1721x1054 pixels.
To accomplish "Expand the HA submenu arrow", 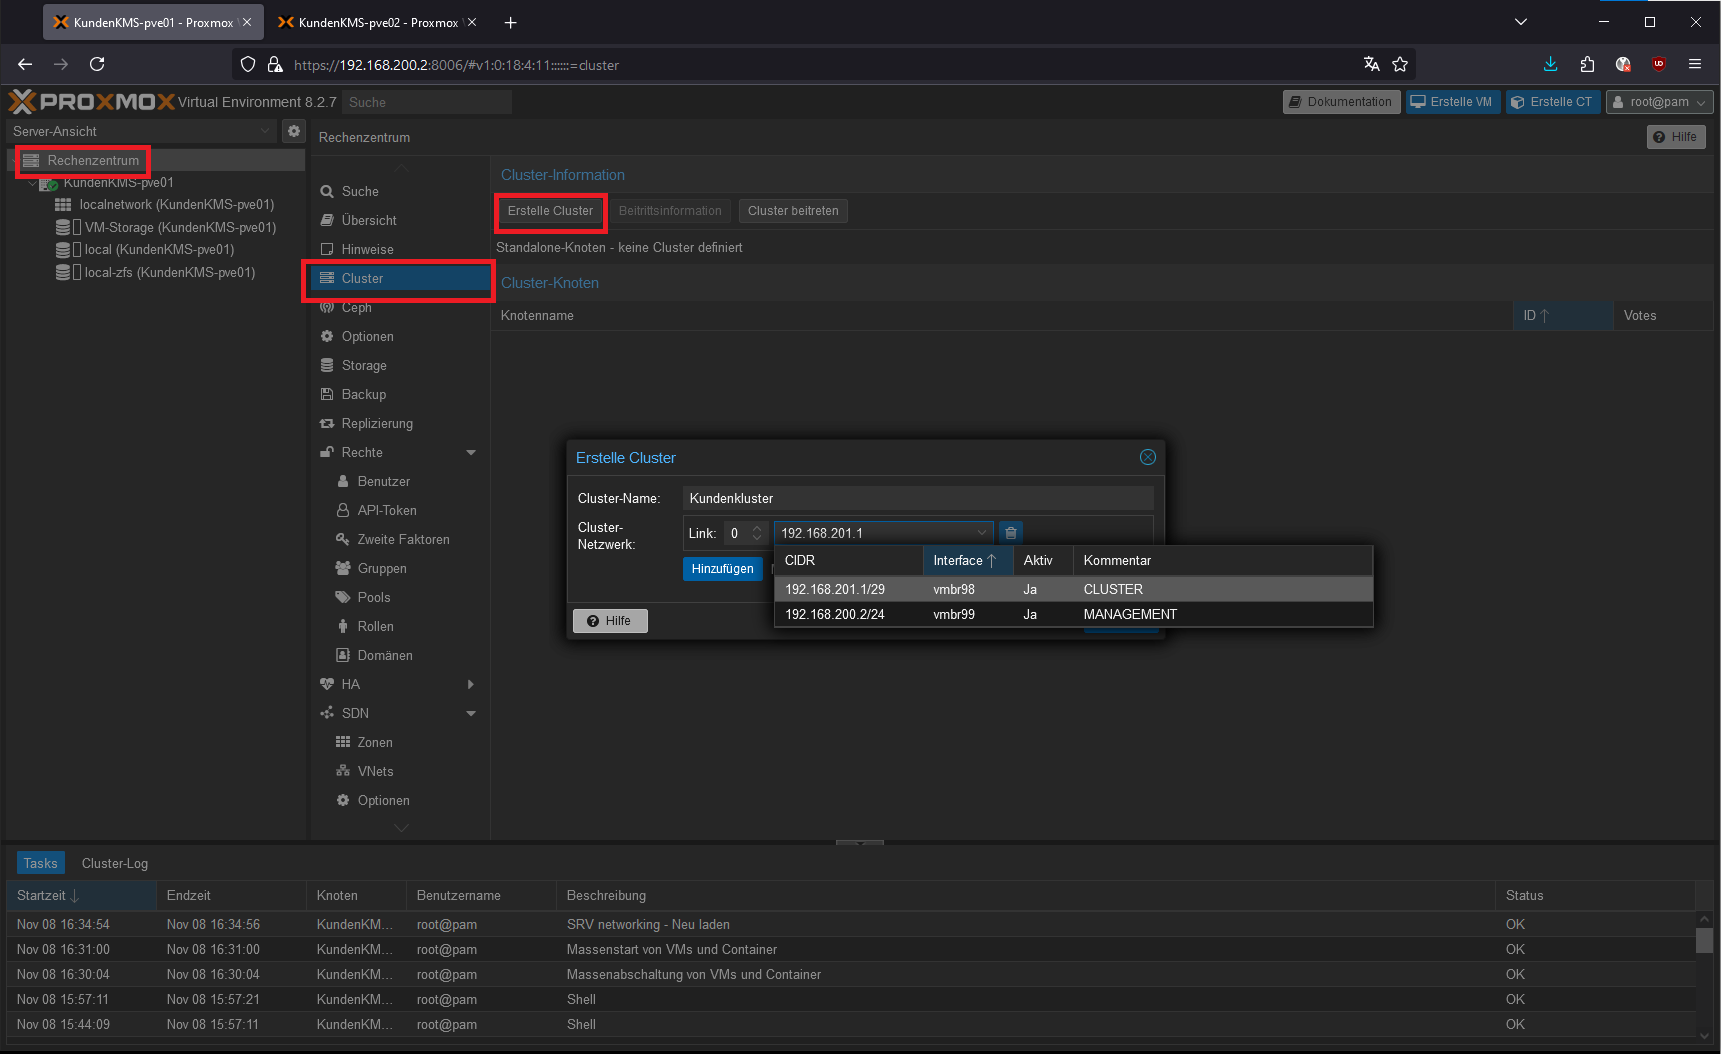I will pos(470,684).
